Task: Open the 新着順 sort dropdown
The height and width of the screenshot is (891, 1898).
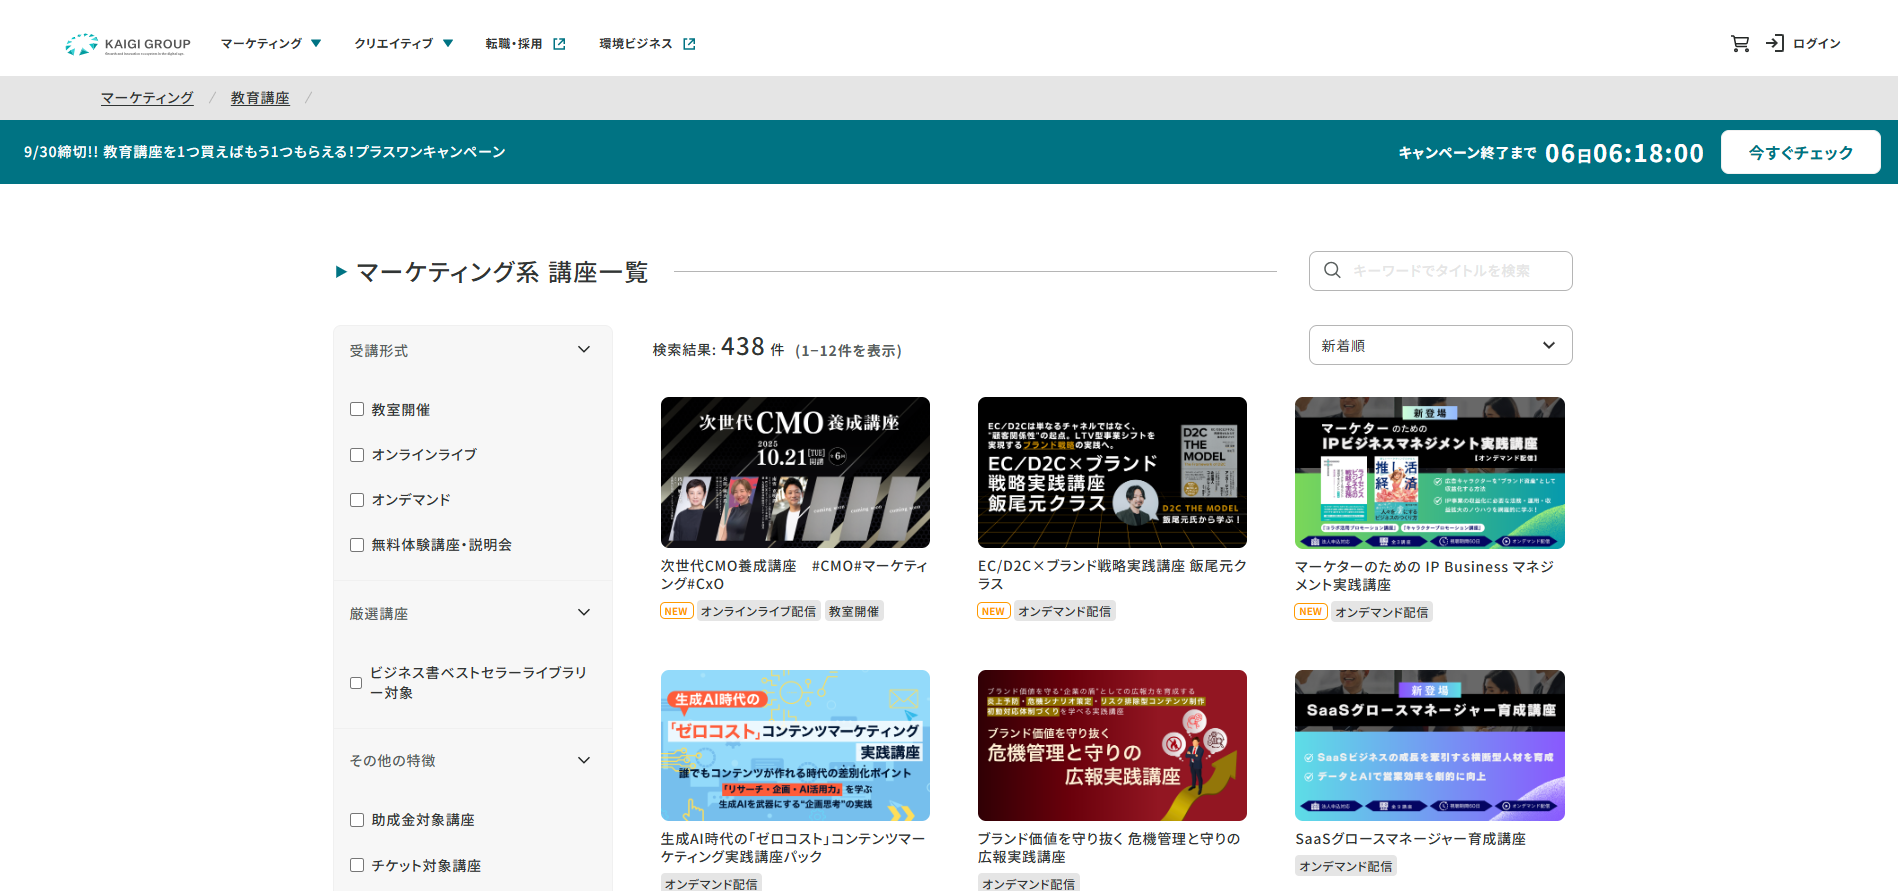Action: (1440, 345)
